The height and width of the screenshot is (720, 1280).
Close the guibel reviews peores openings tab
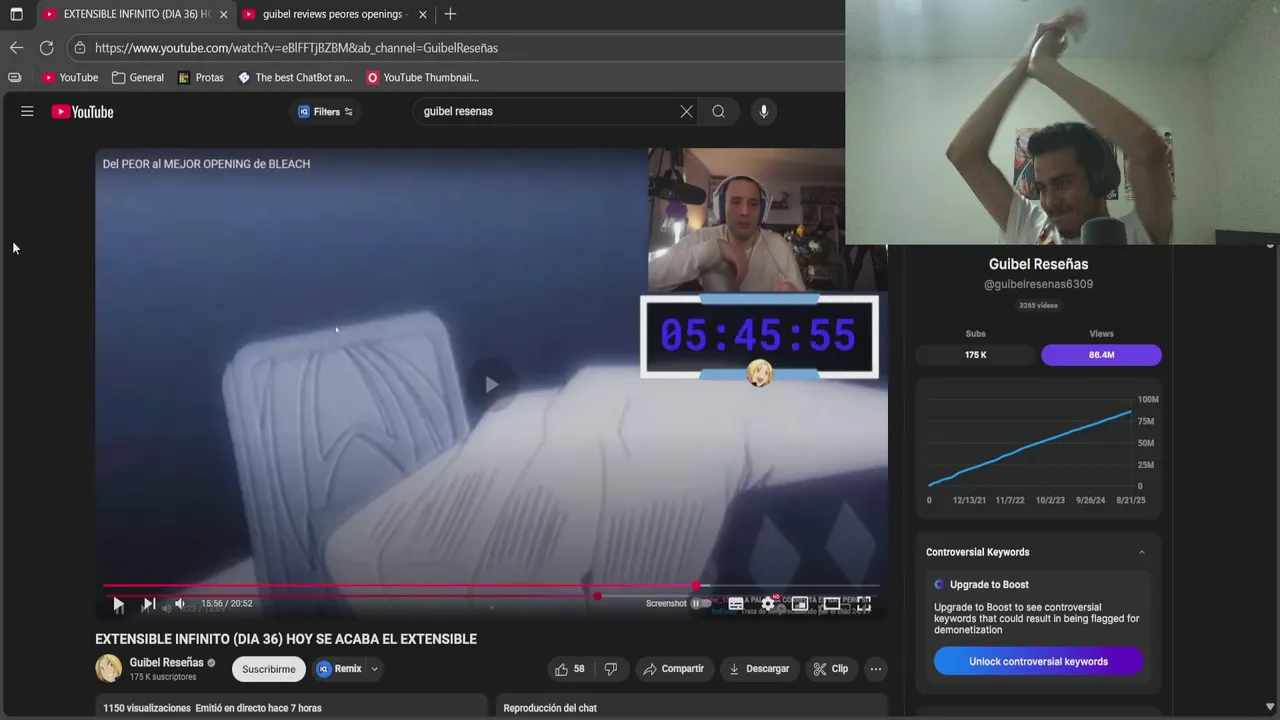pyautogui.click(x=423, y=14)
